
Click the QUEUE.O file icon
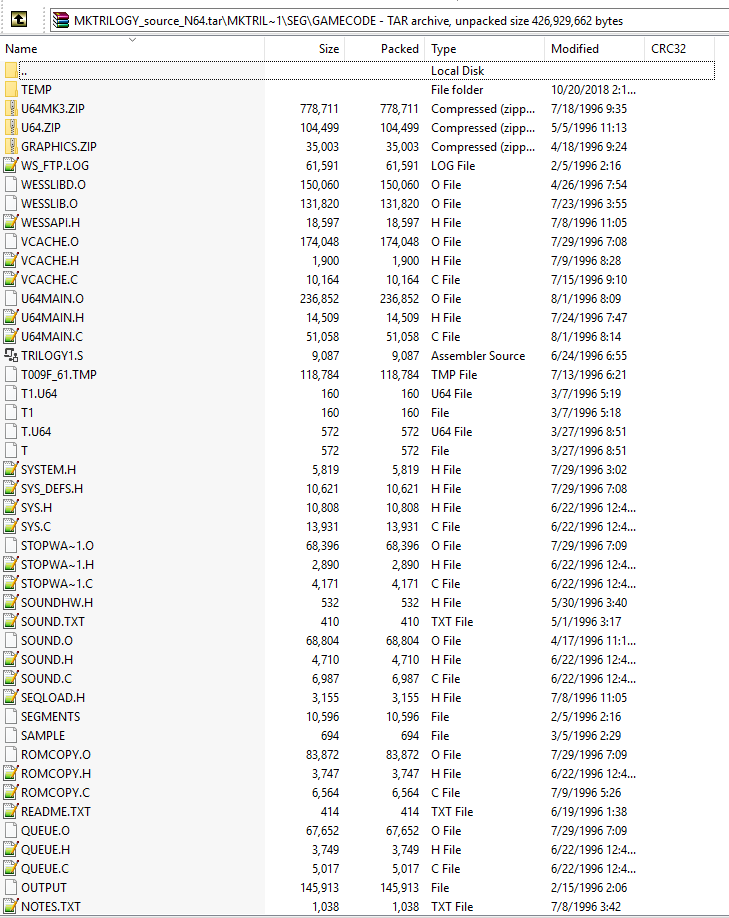click(11, 831)
